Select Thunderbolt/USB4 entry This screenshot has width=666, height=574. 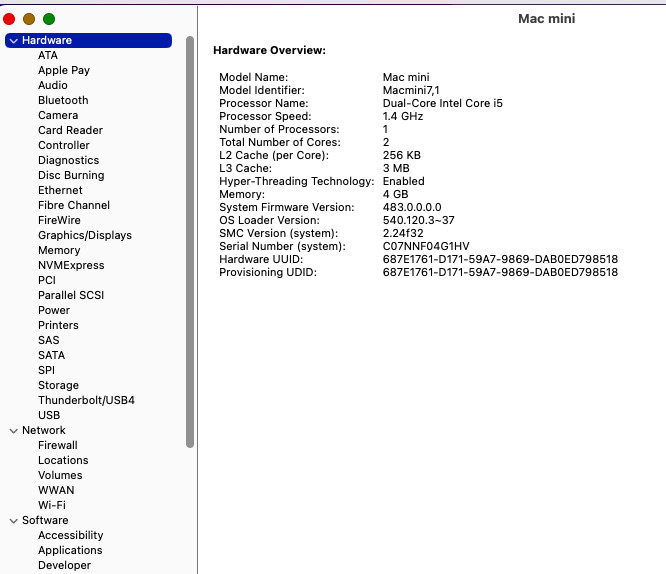86,400
